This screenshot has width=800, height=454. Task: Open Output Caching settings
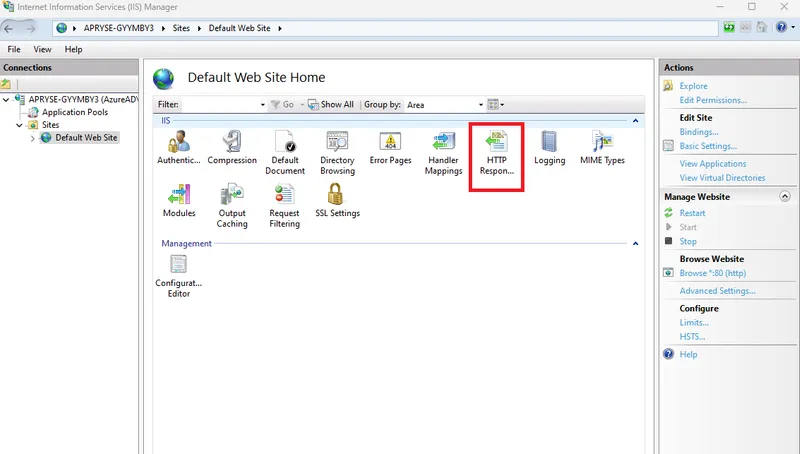pyautogui.click(x=232, y=205)
